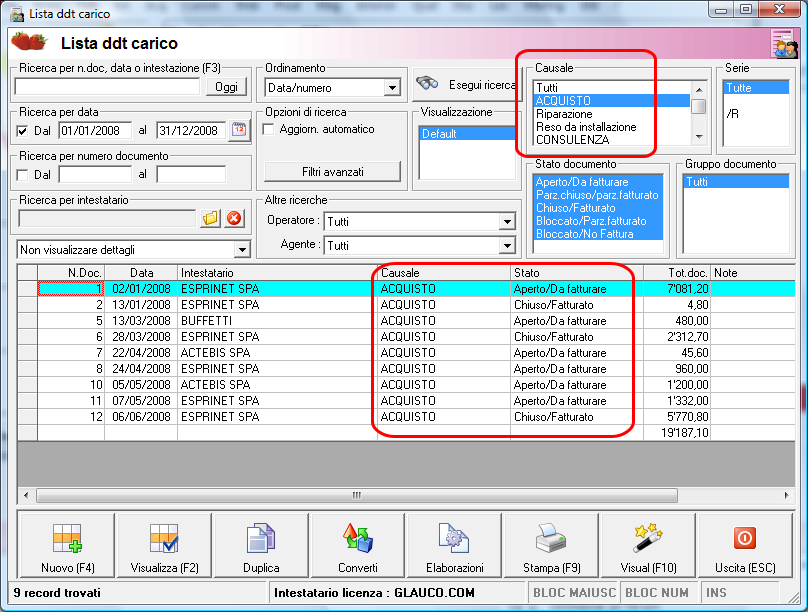This screenshot has width=808, height=612.
Task: Toggle the Dal date range checkbox
Action: [x=22, y=131]
